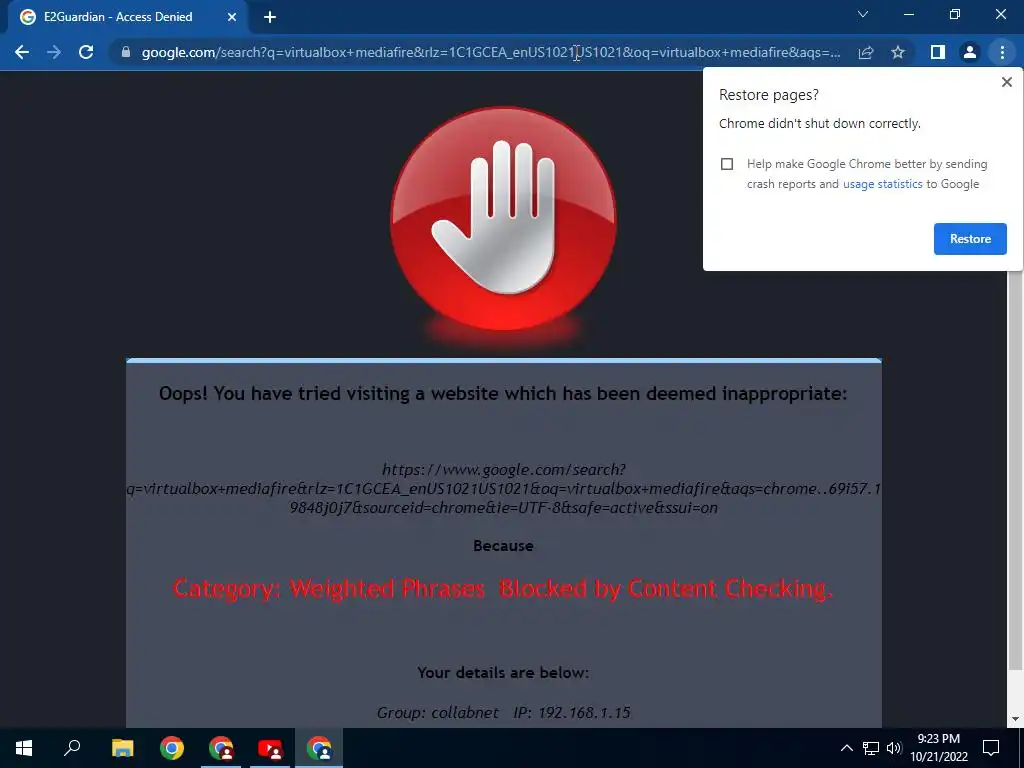This screenshot has width=1024, height=768.
Task: Click the scrollbar down arrow
Action: pyautogui.click(x=1015, y=719)
